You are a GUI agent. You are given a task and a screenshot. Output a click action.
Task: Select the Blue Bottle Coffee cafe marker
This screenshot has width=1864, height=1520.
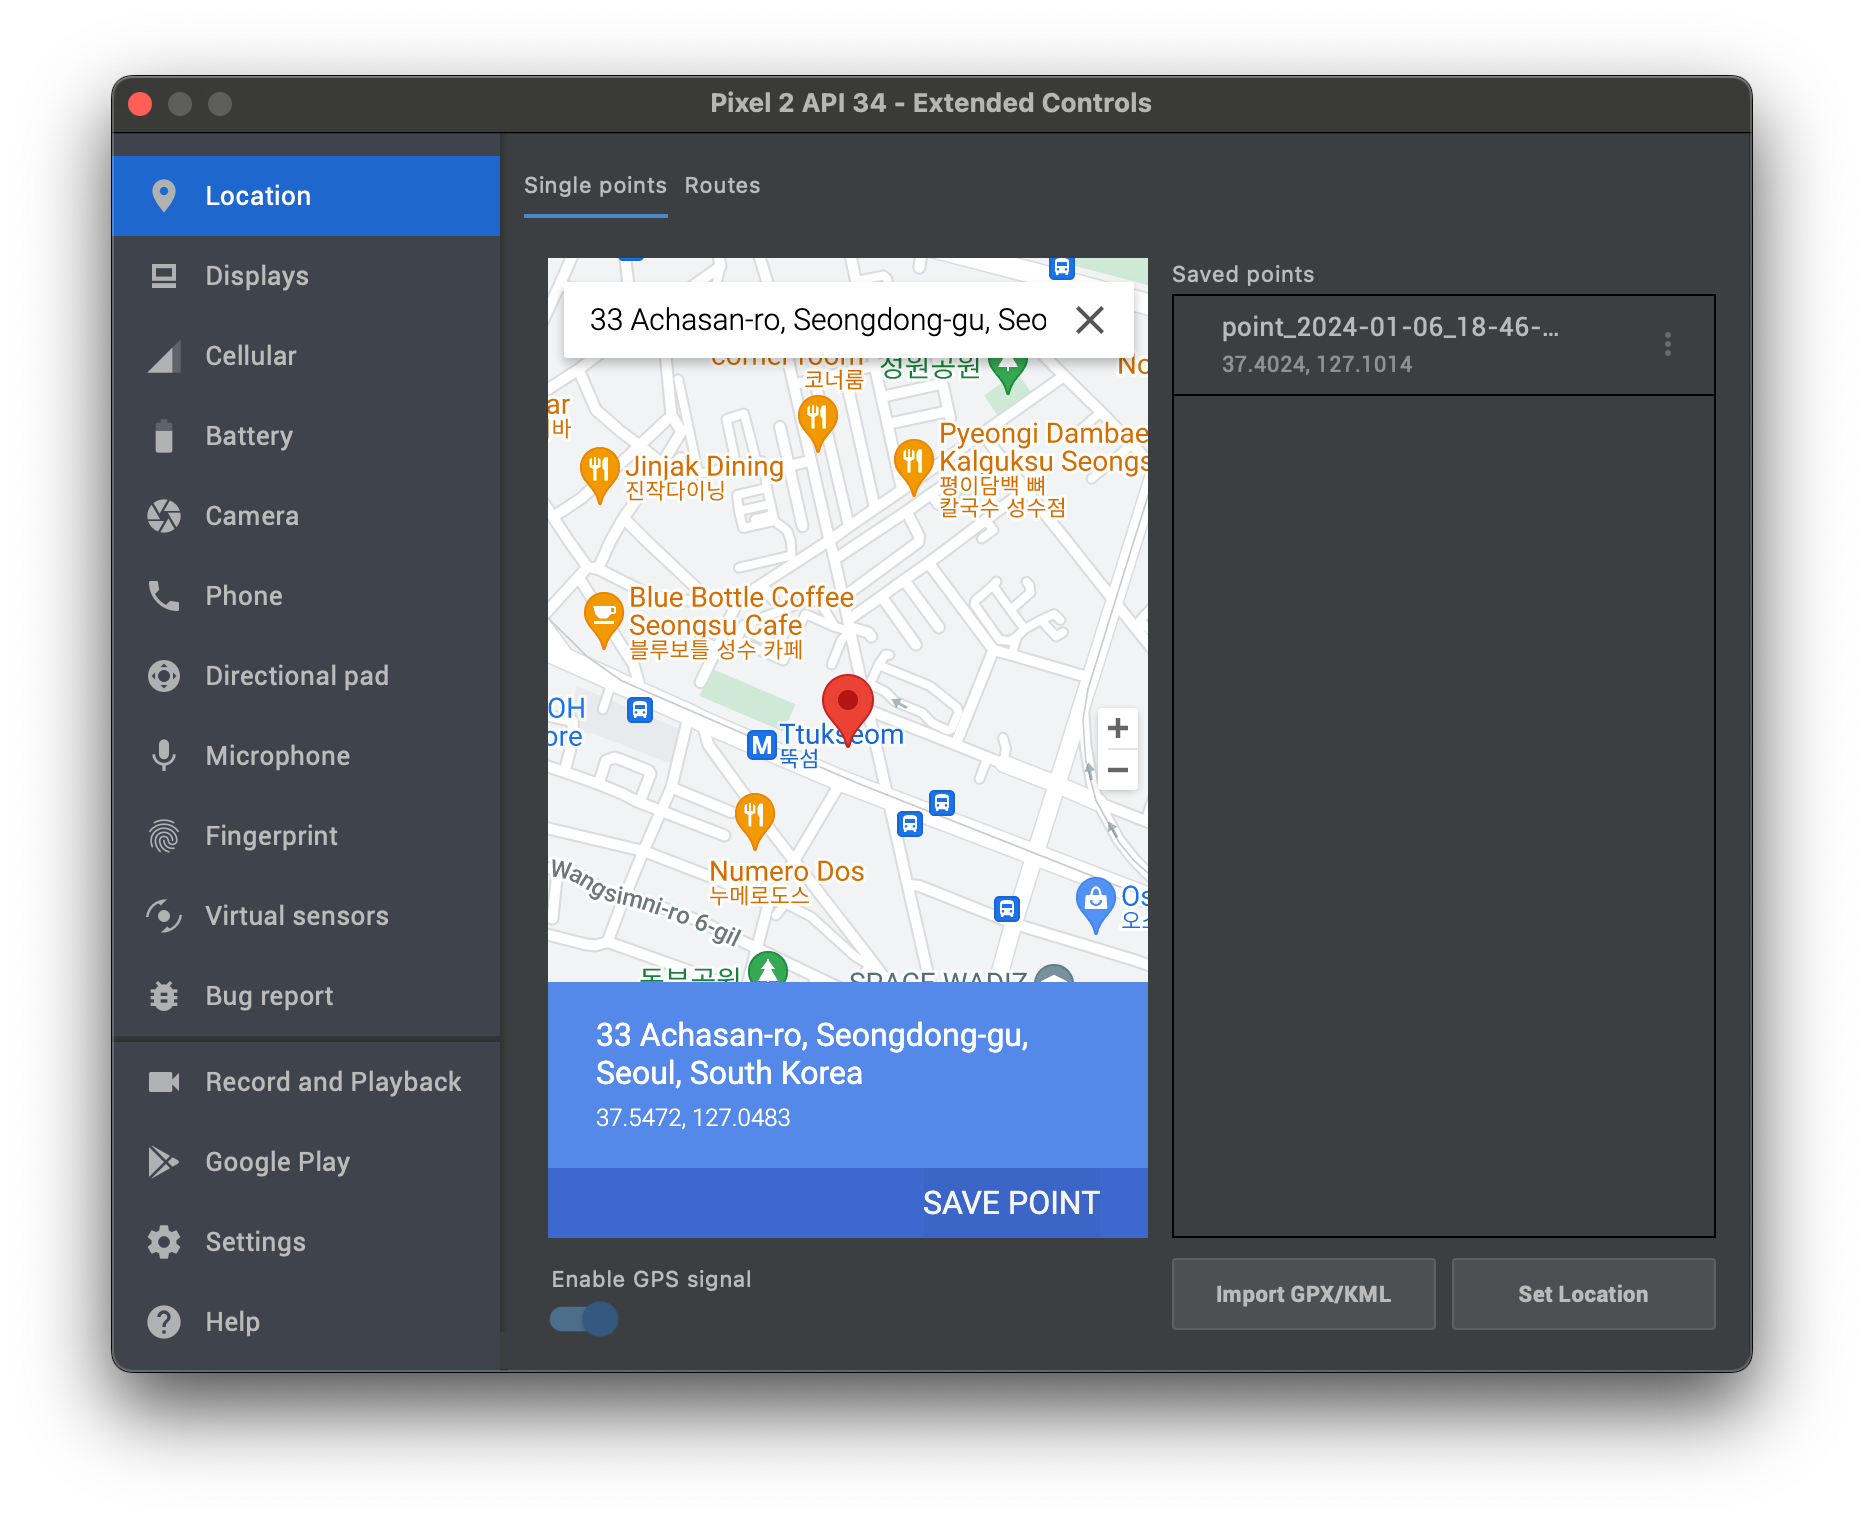tap(604, 620)
